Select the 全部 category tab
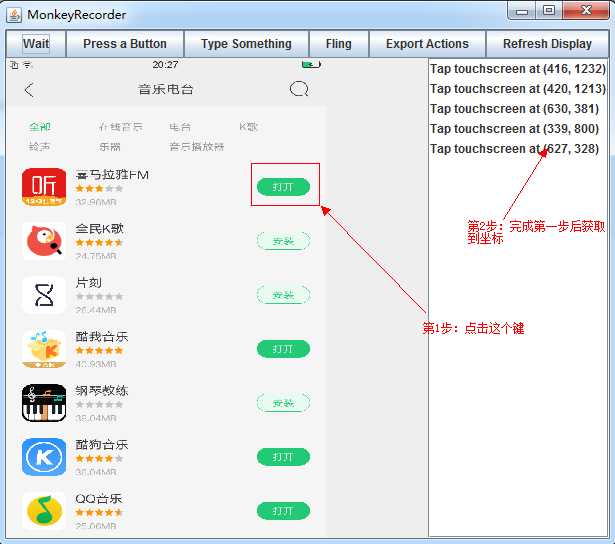The height and width of the screenshot is (544, 615). [x=40, y=127]
